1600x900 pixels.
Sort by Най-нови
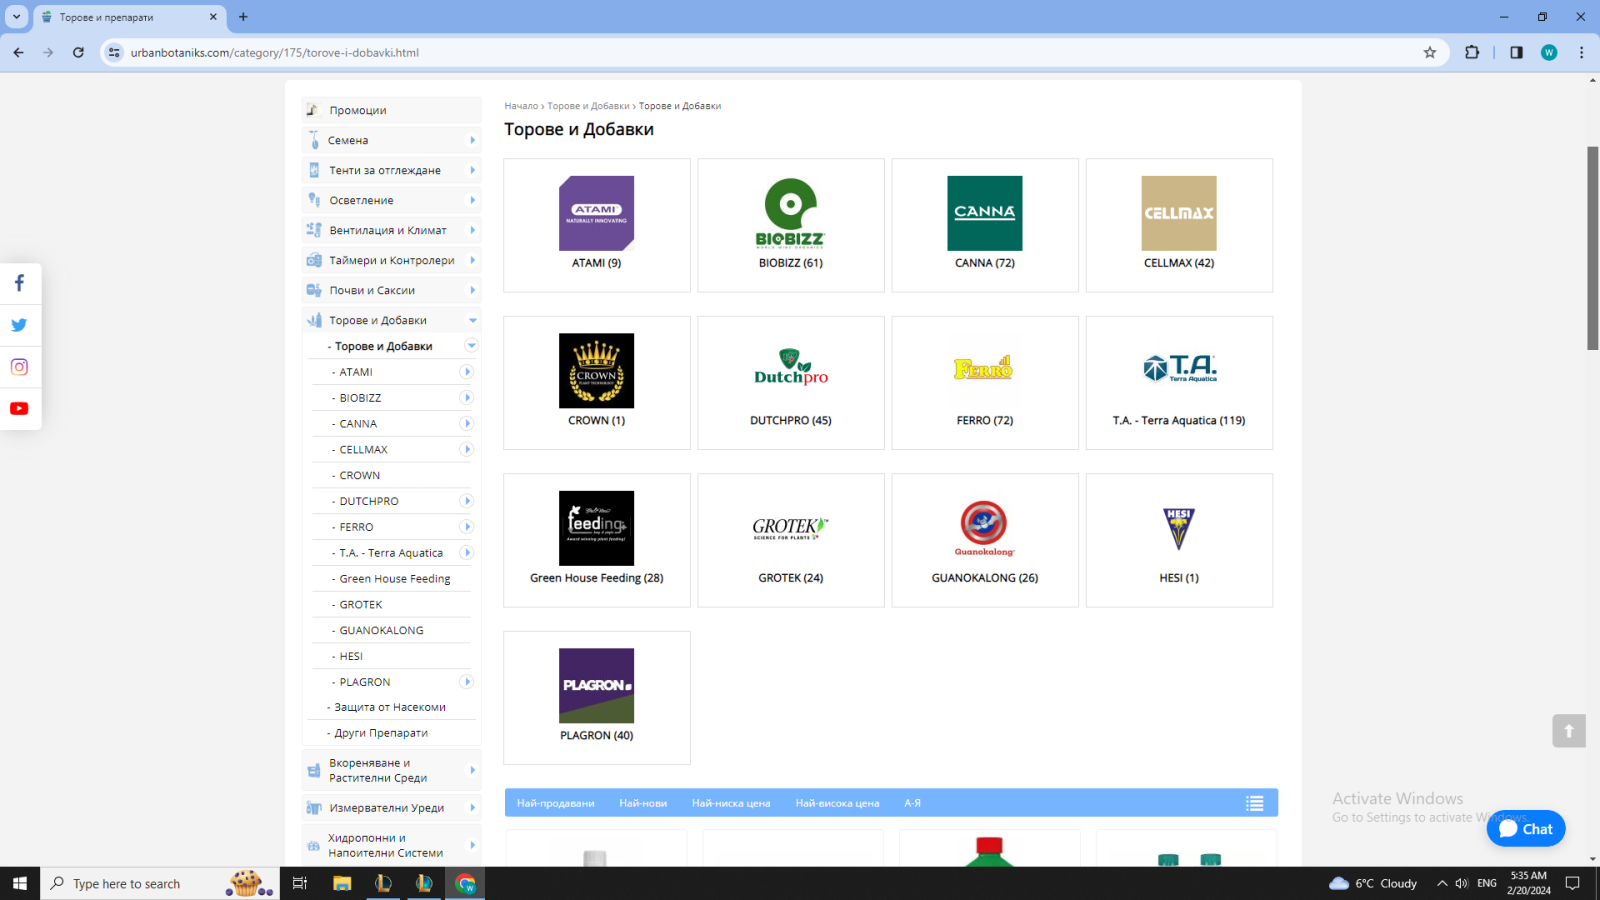(x=643, y=803)
